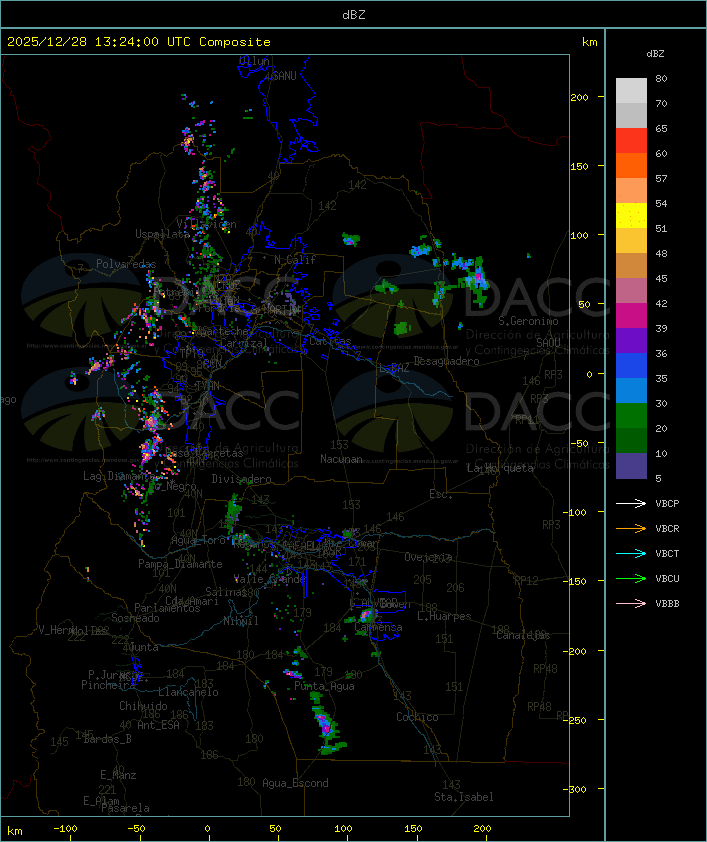
Task: Click the E_Manz place label
Action: pos(118,775)
